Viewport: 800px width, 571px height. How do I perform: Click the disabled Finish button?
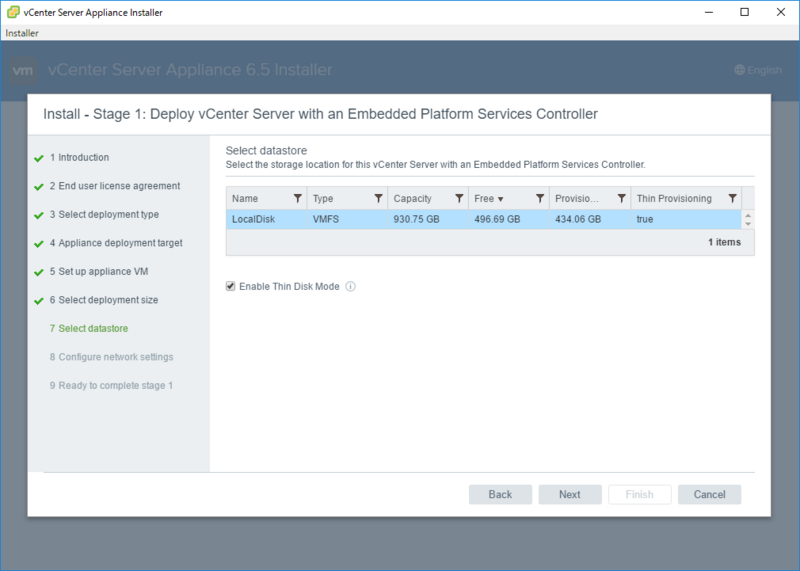coord(640,494)
